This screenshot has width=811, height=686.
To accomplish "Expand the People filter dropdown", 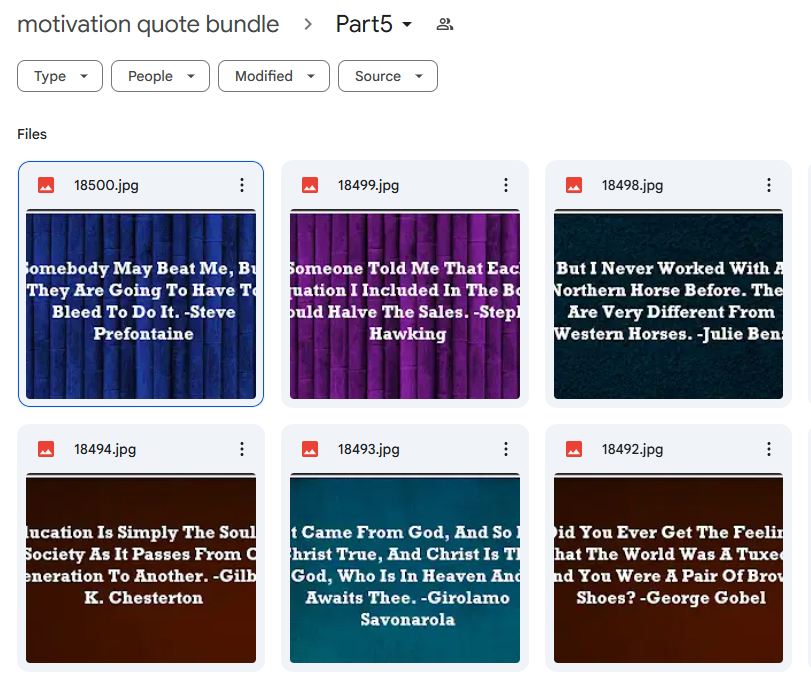I will (x=160, y=76).
